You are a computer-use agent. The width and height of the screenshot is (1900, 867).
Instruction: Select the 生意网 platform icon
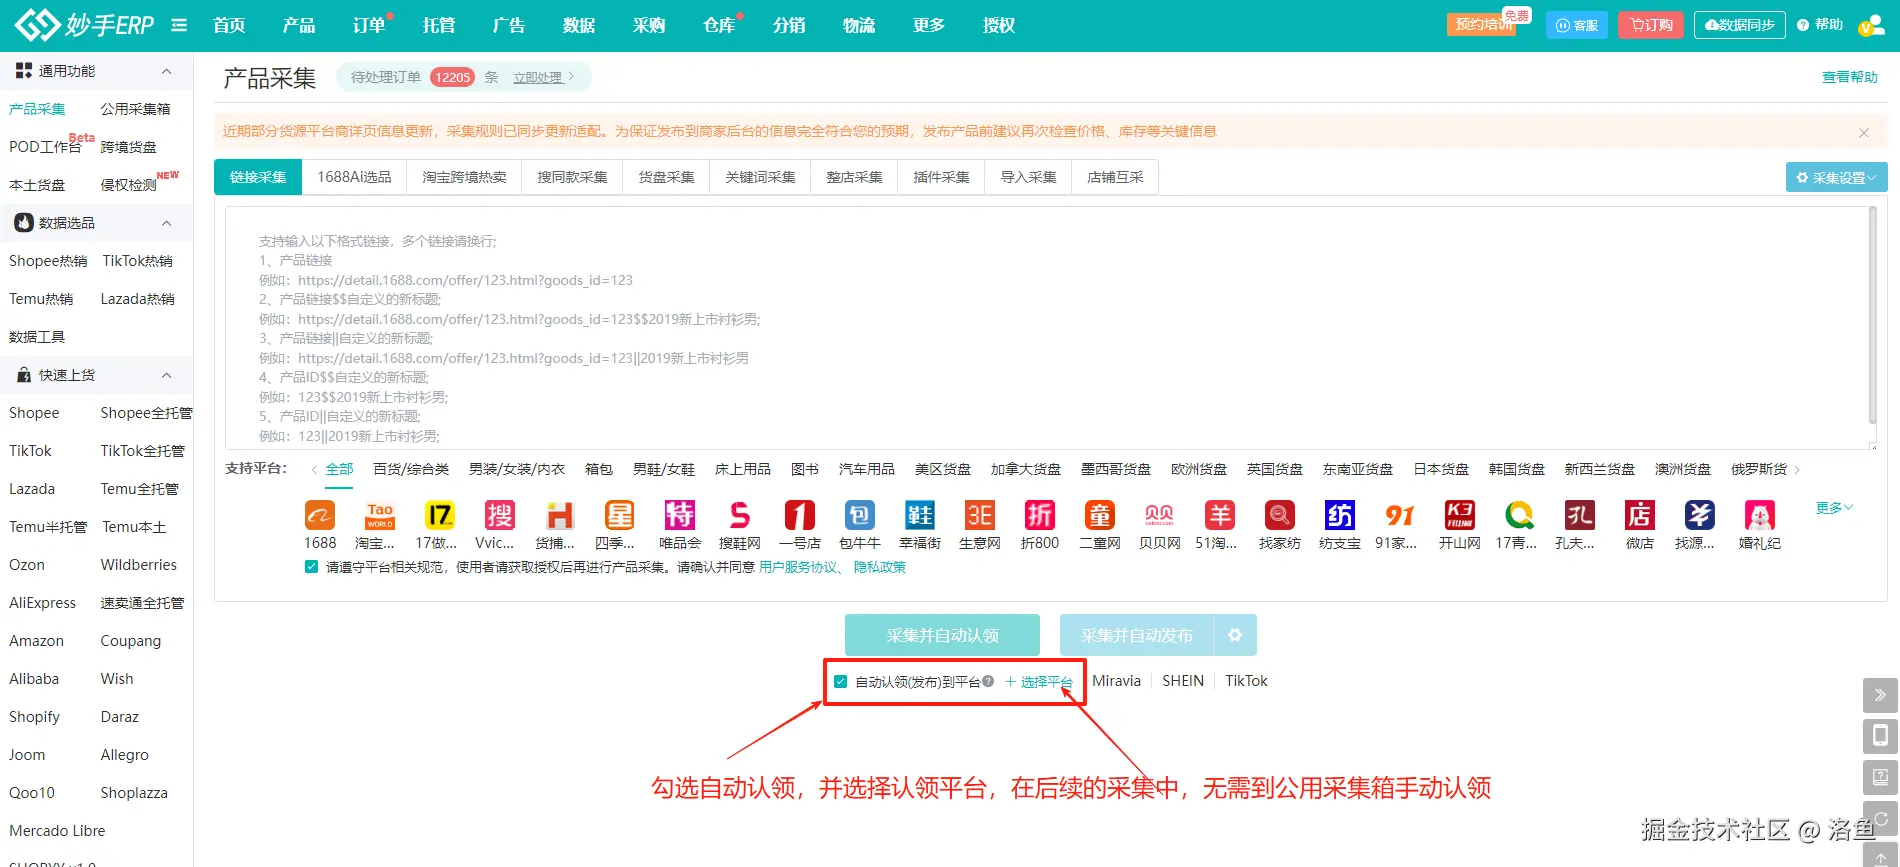pos(980,515)
